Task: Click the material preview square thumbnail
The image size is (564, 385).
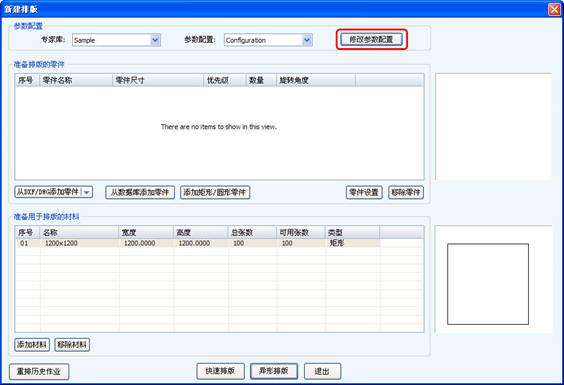Action: click(488, 284)
